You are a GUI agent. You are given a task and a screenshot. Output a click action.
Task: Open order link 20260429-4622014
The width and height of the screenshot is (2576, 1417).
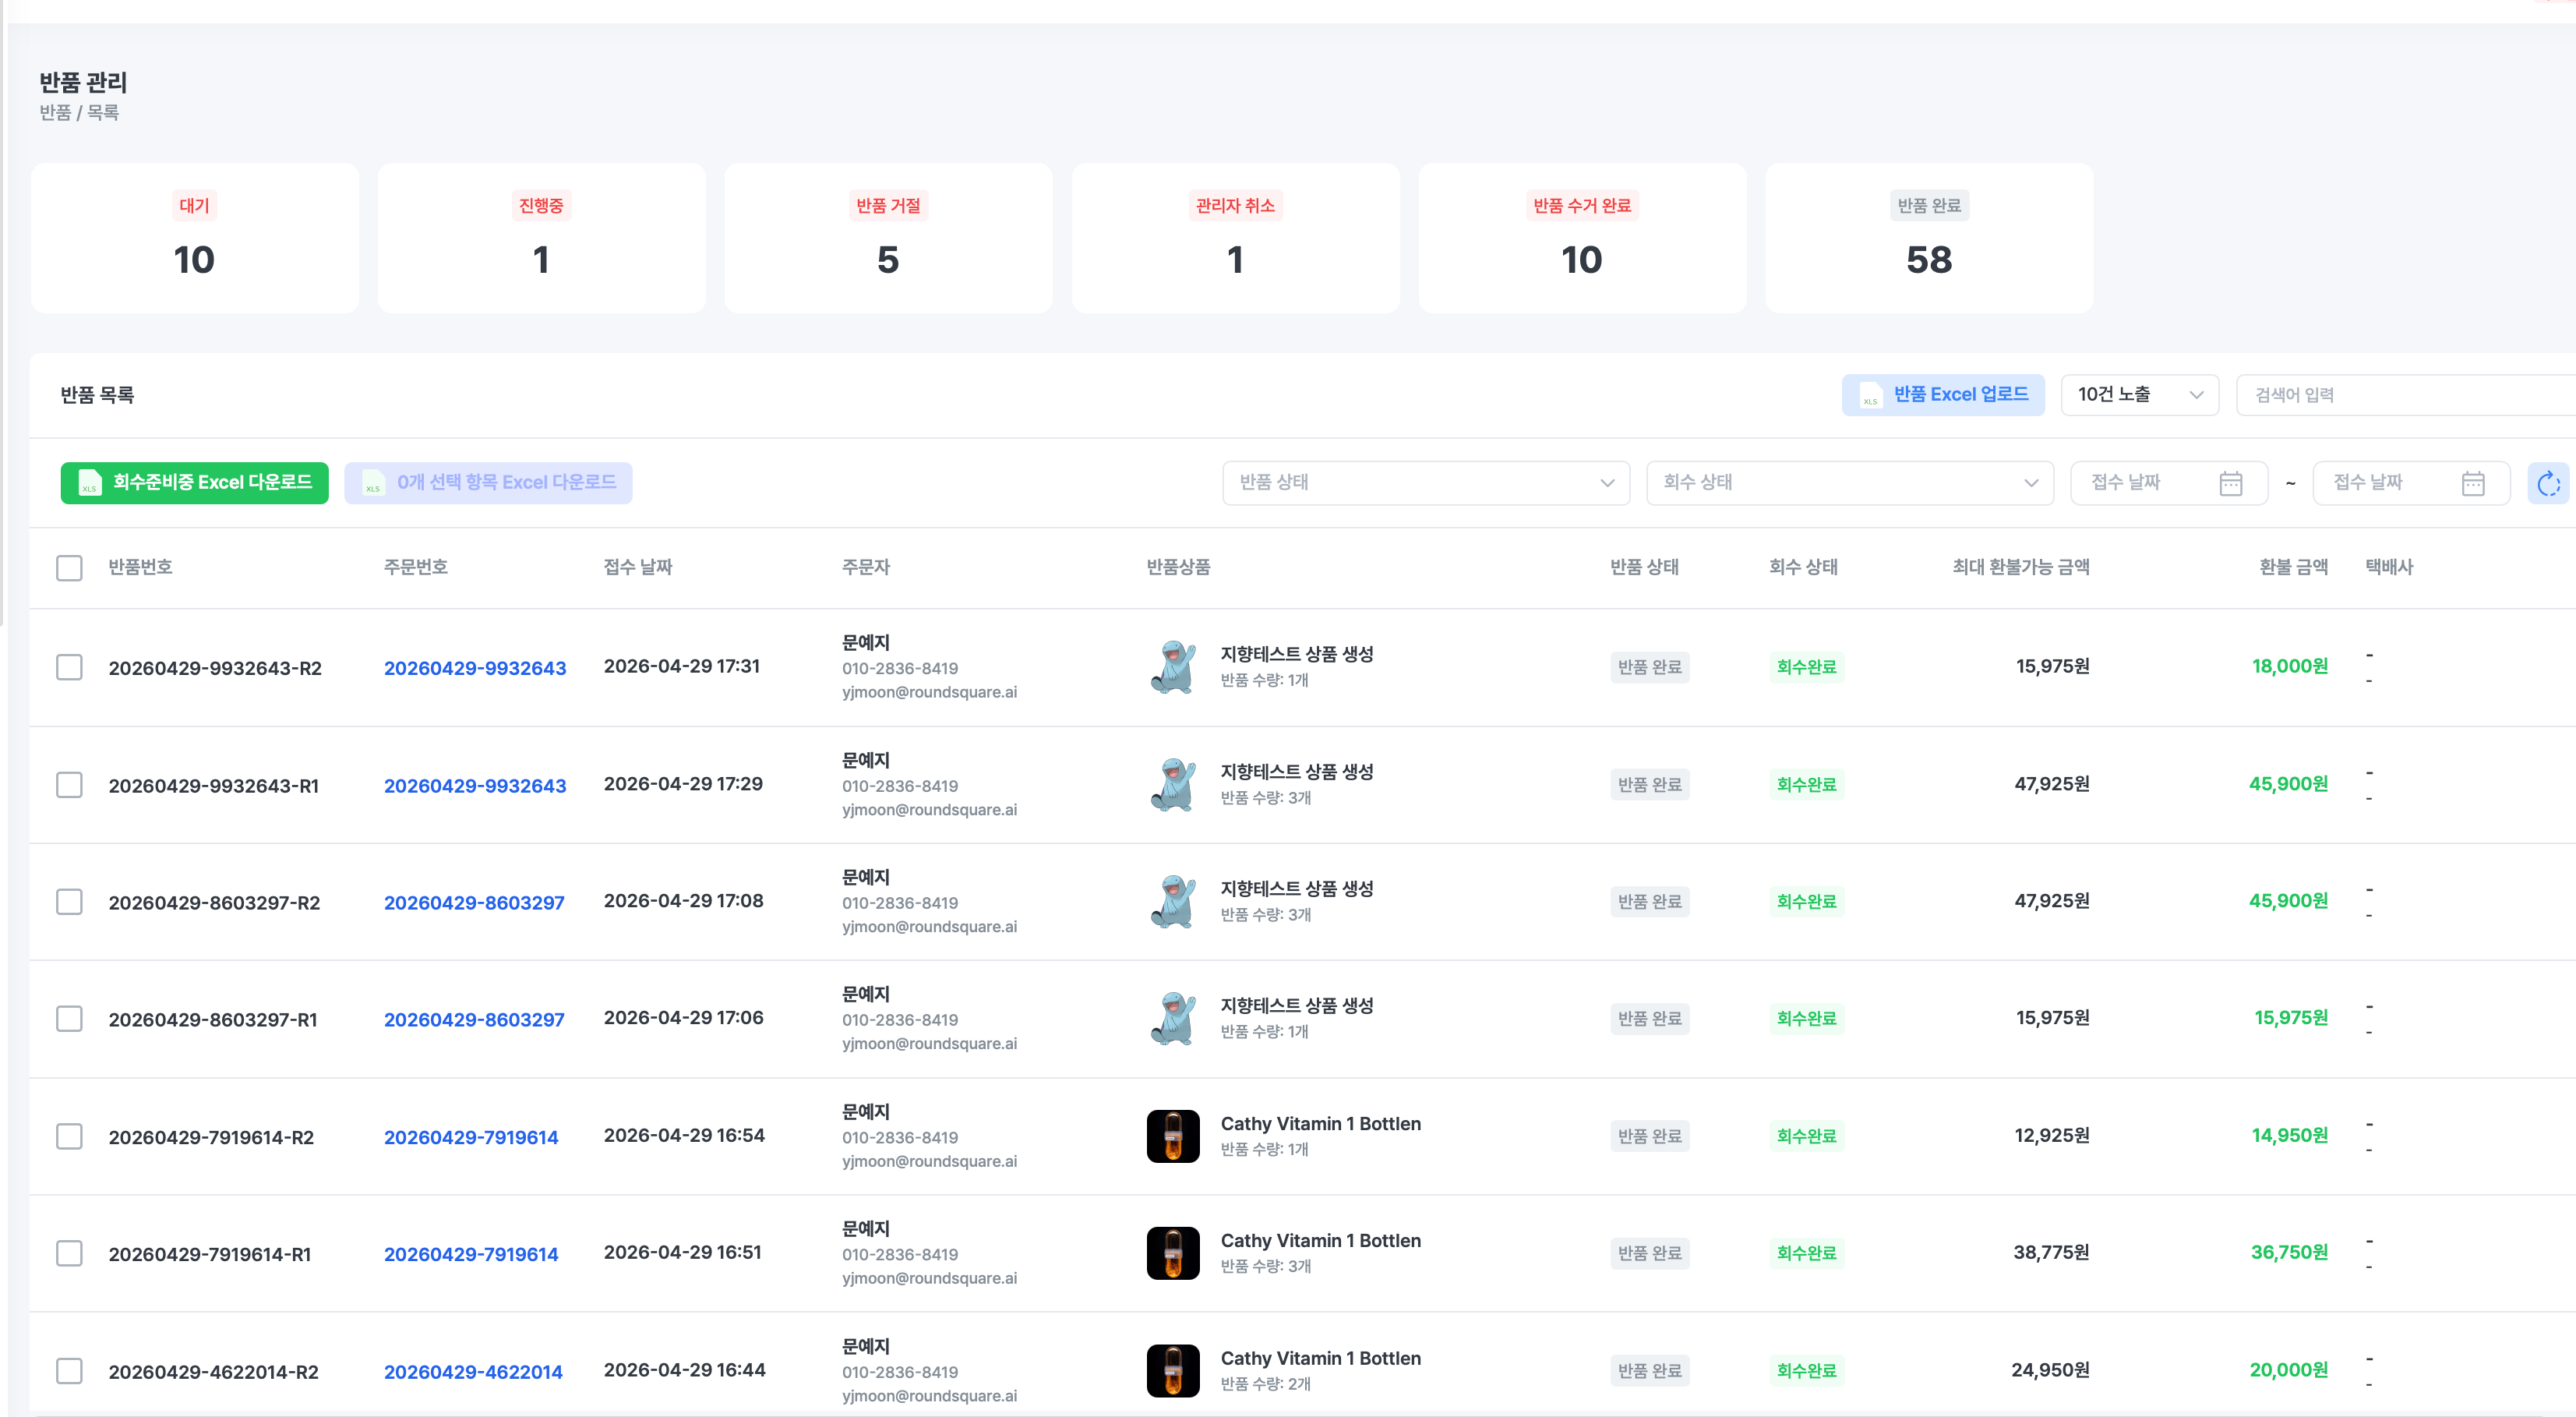473,1372
